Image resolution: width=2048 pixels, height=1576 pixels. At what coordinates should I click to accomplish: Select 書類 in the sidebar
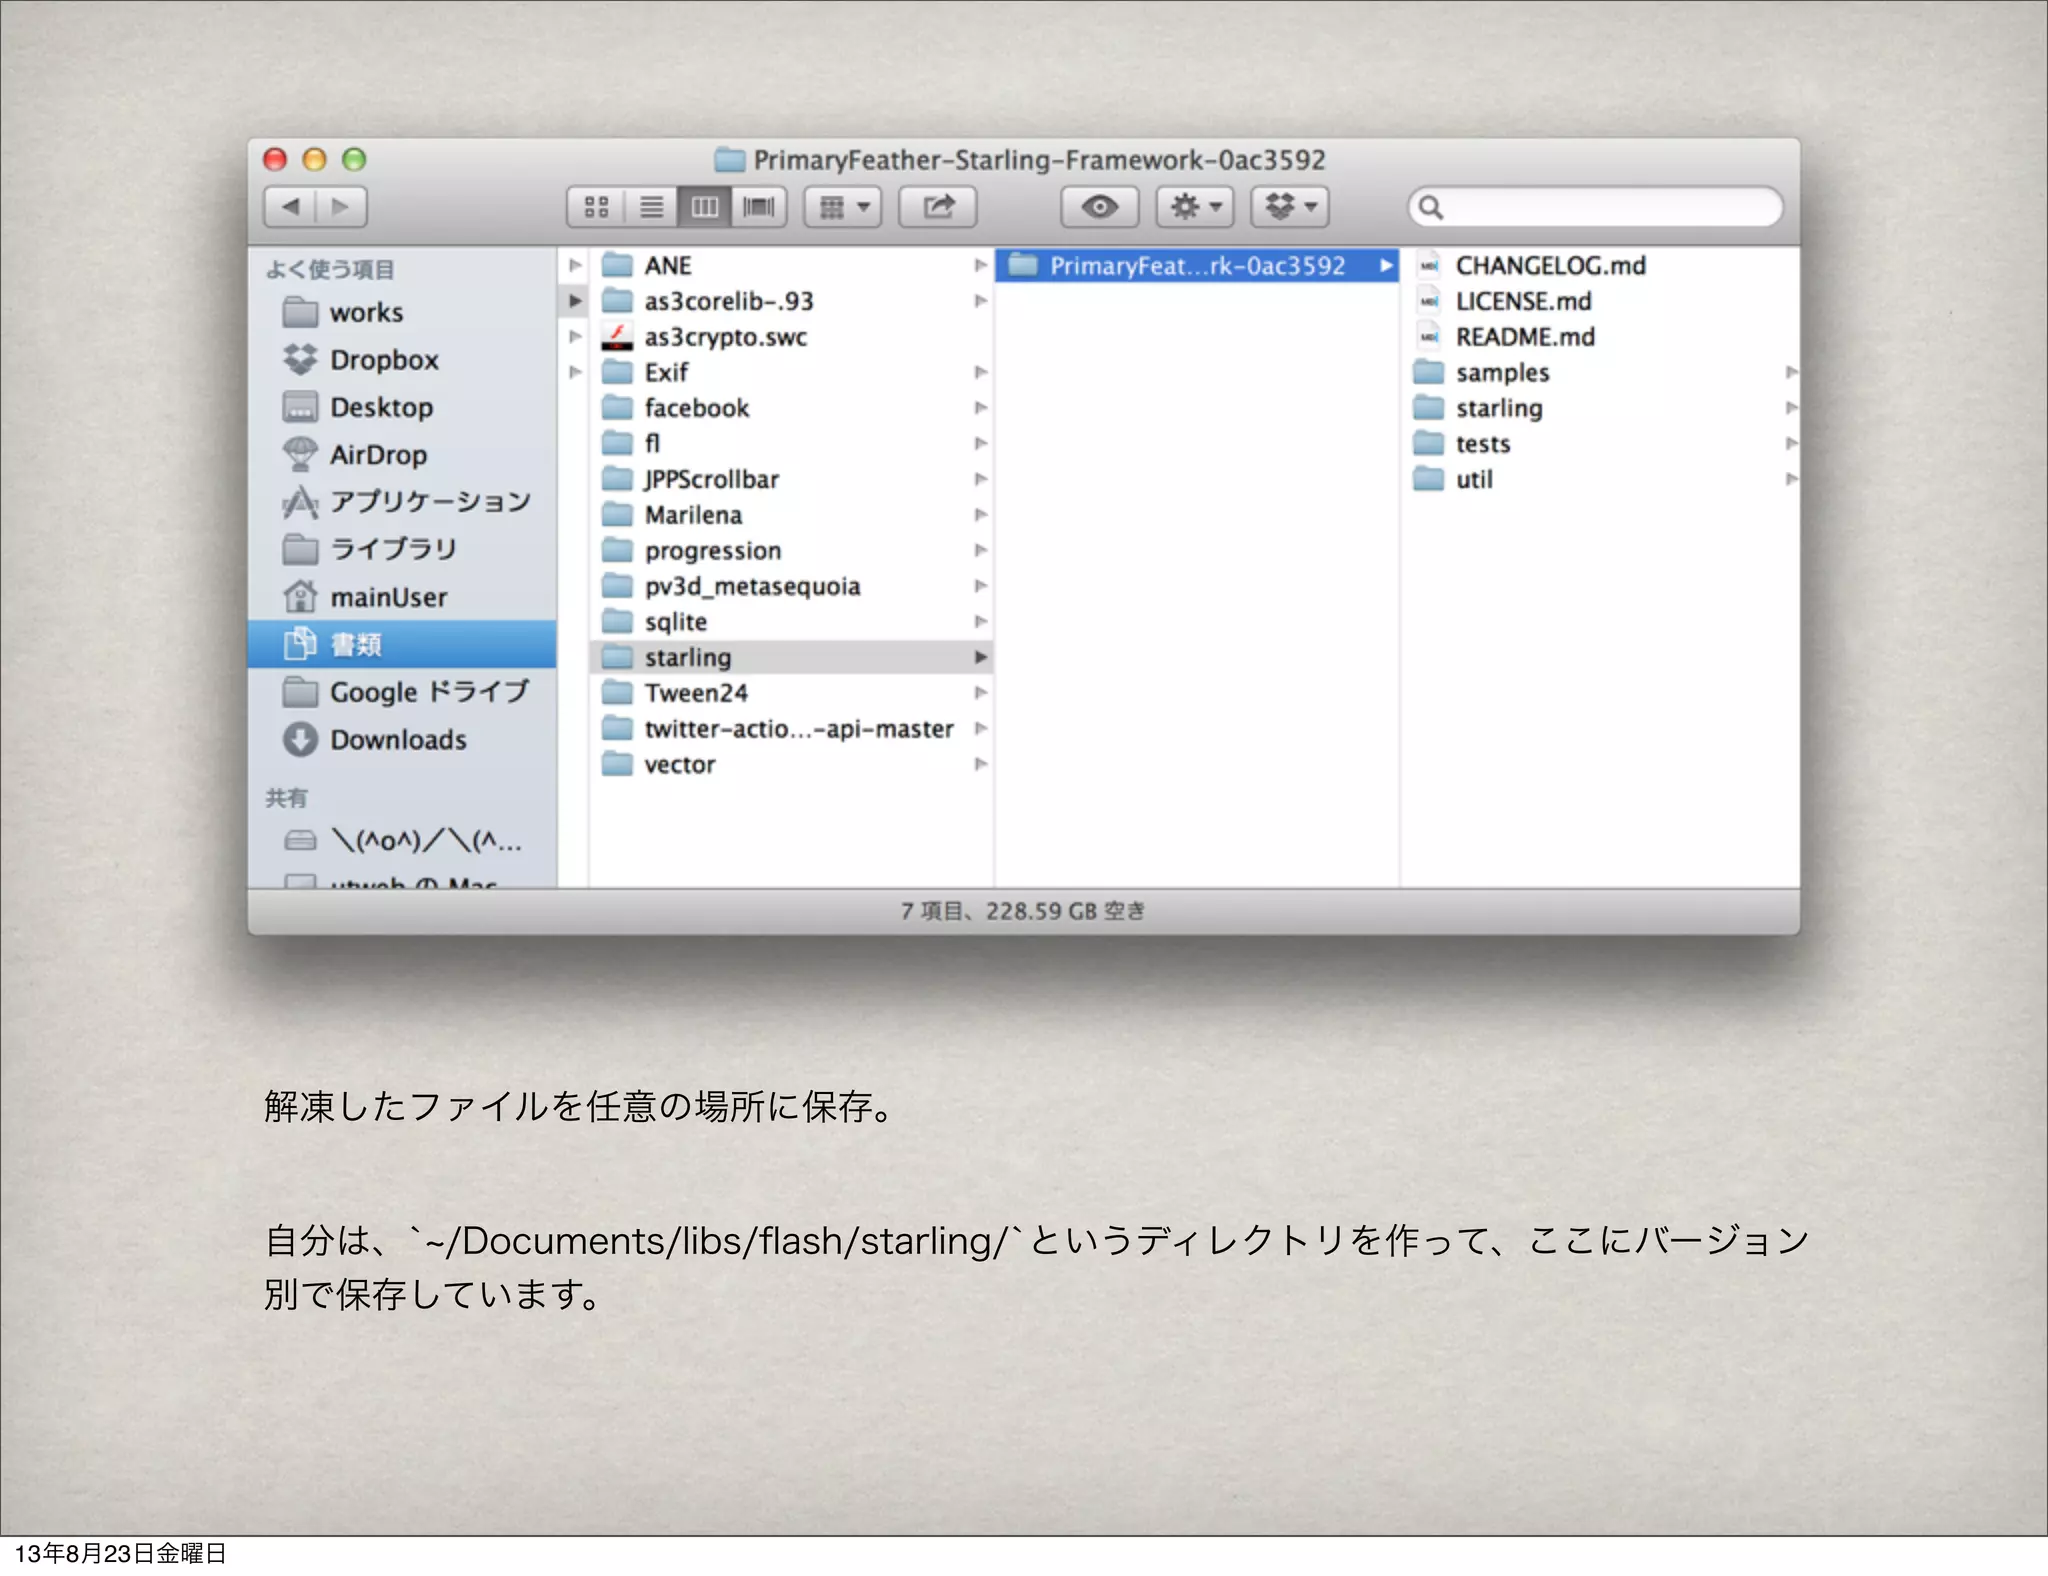click(x=402, y=644)
